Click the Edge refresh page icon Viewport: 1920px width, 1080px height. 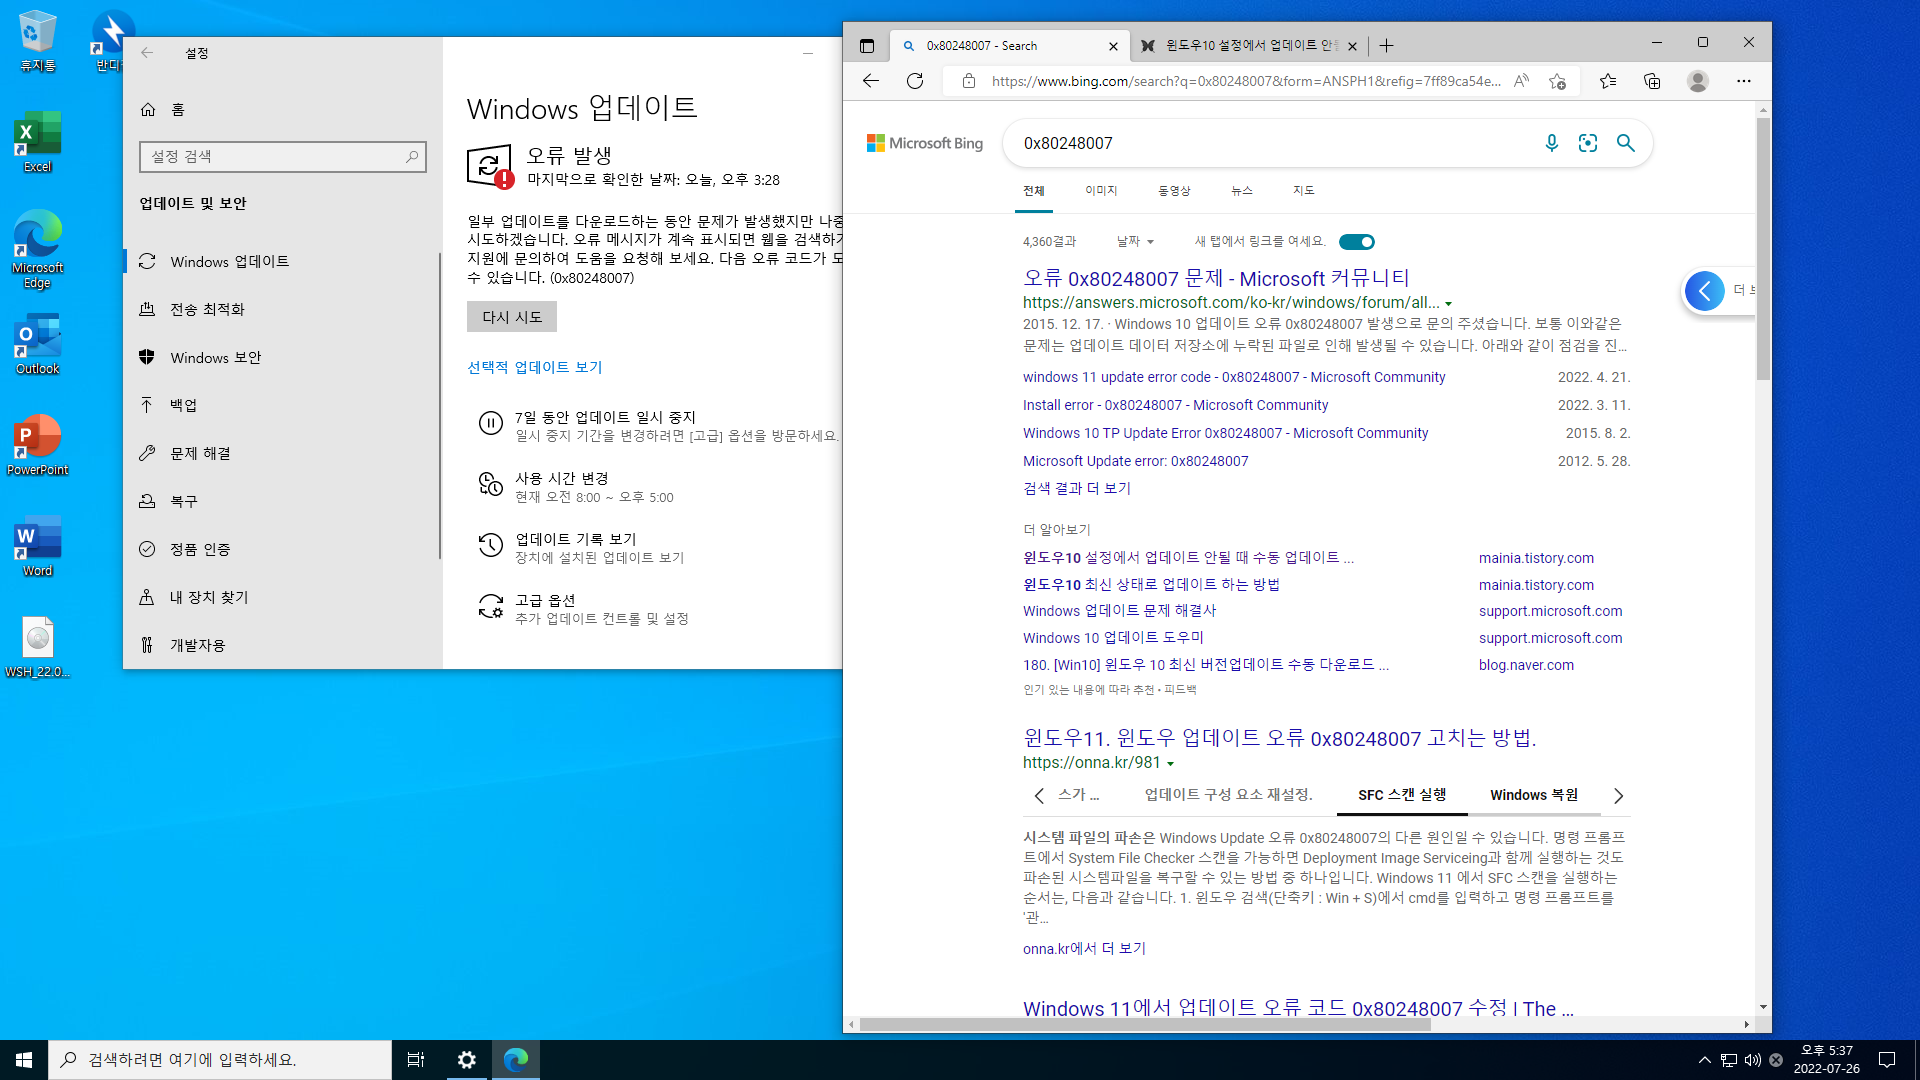tap(915, 81)
